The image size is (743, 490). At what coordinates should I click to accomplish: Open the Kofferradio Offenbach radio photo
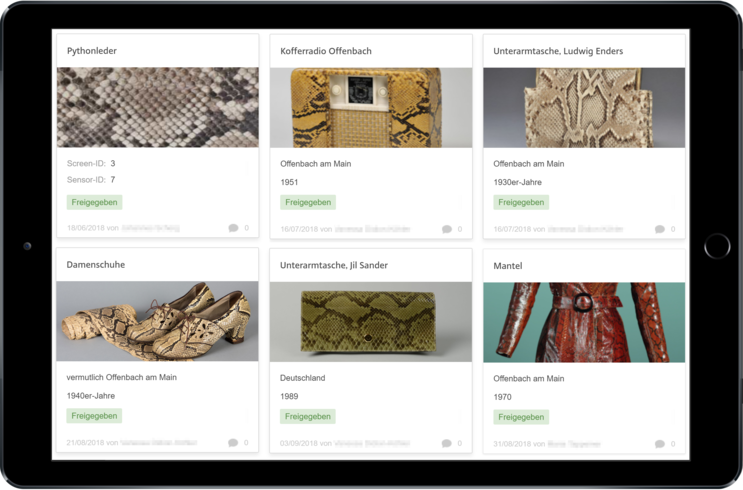pos(370,108)
